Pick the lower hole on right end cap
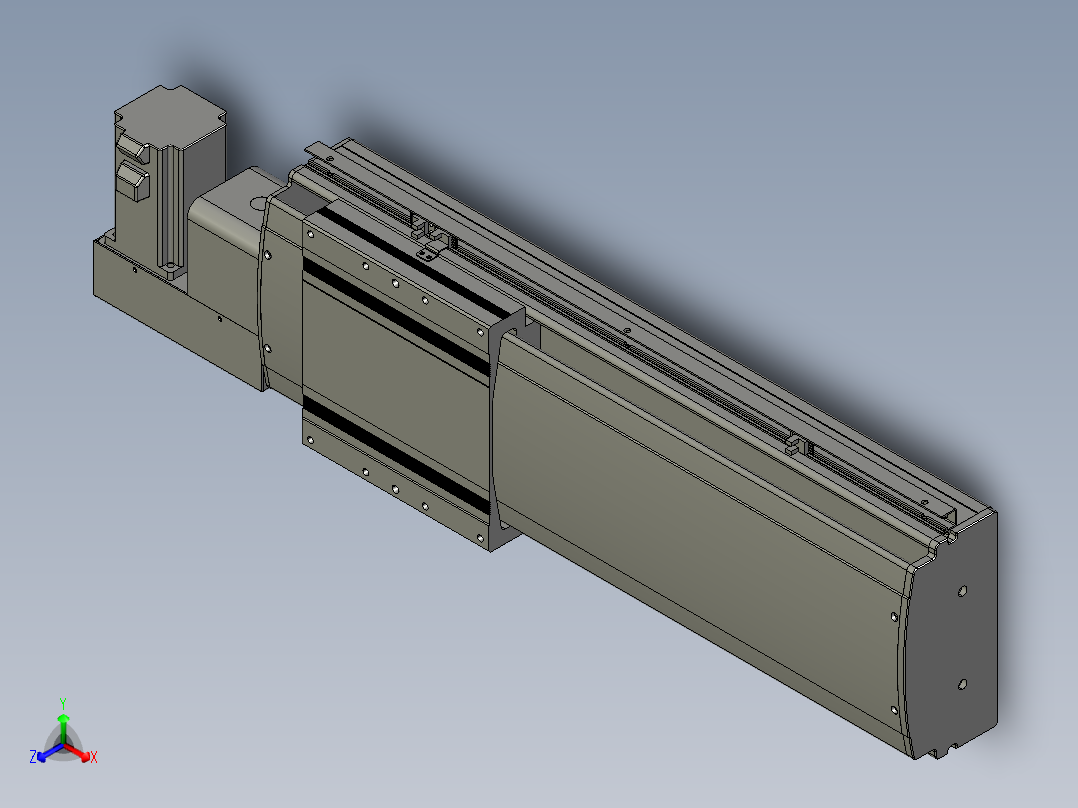Screen dimensions: 1078x808 click(x=962, y=684)
